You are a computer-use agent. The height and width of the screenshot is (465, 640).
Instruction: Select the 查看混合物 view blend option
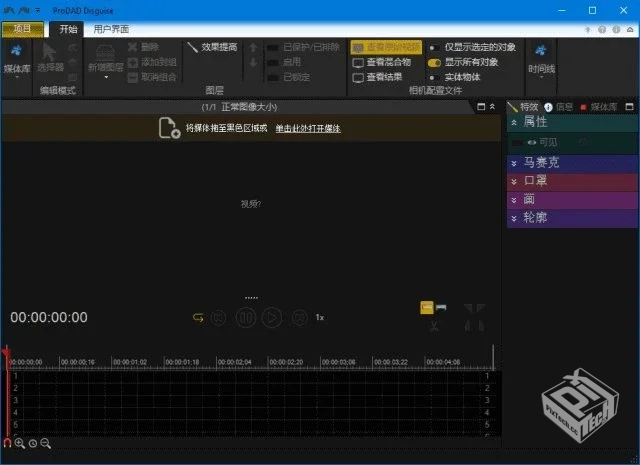pos(382,62)
